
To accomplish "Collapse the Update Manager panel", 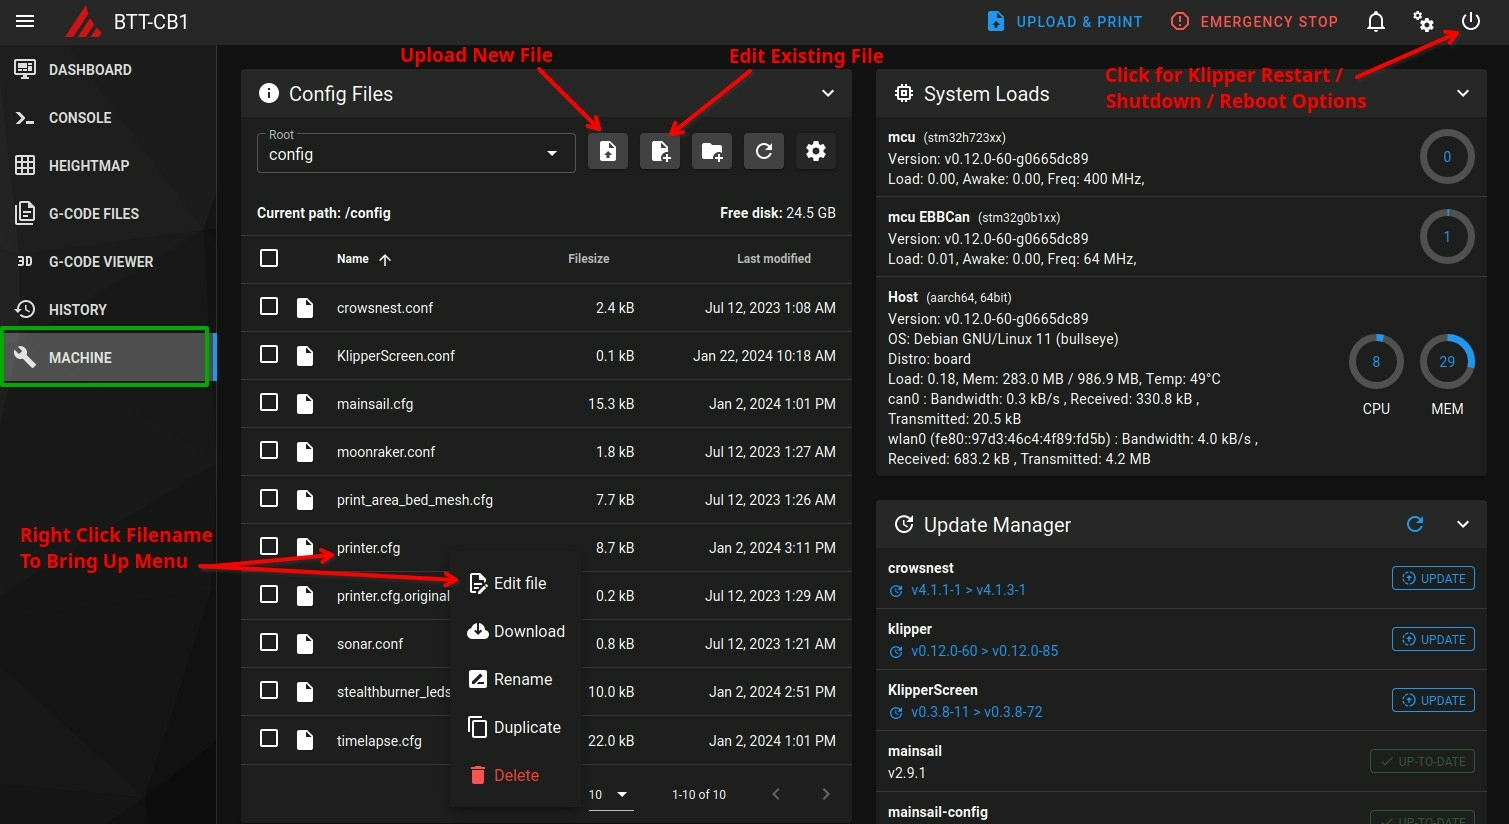I will click(x=1463, y=524).
